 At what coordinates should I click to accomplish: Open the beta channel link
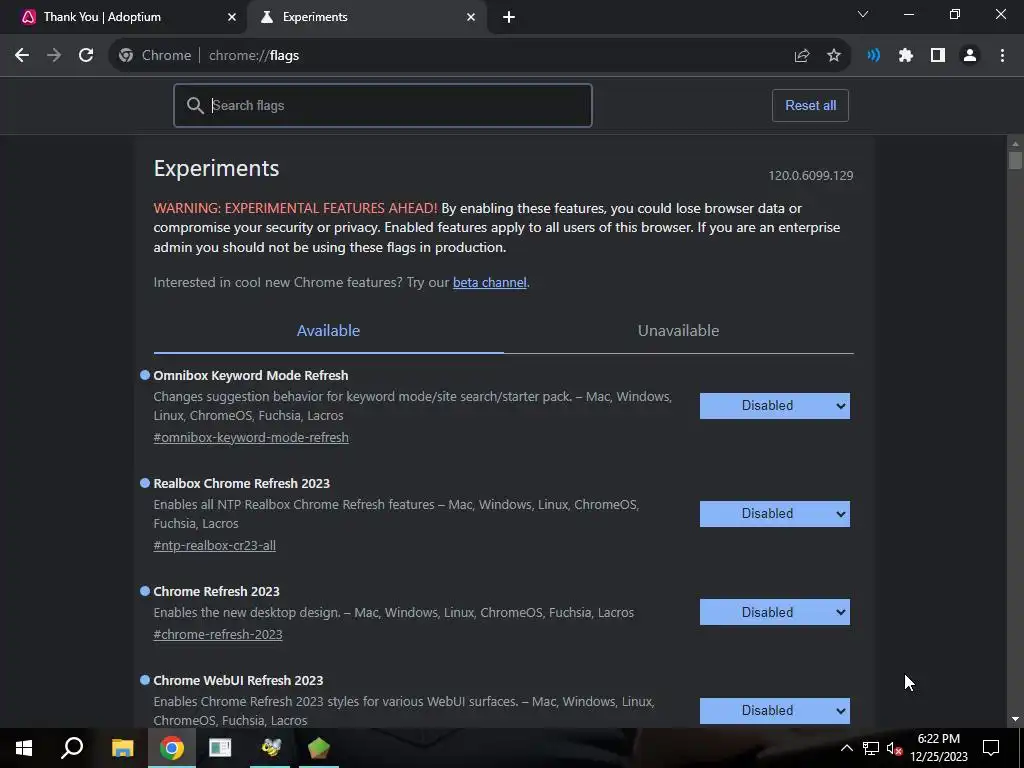(x=490, y=282)
